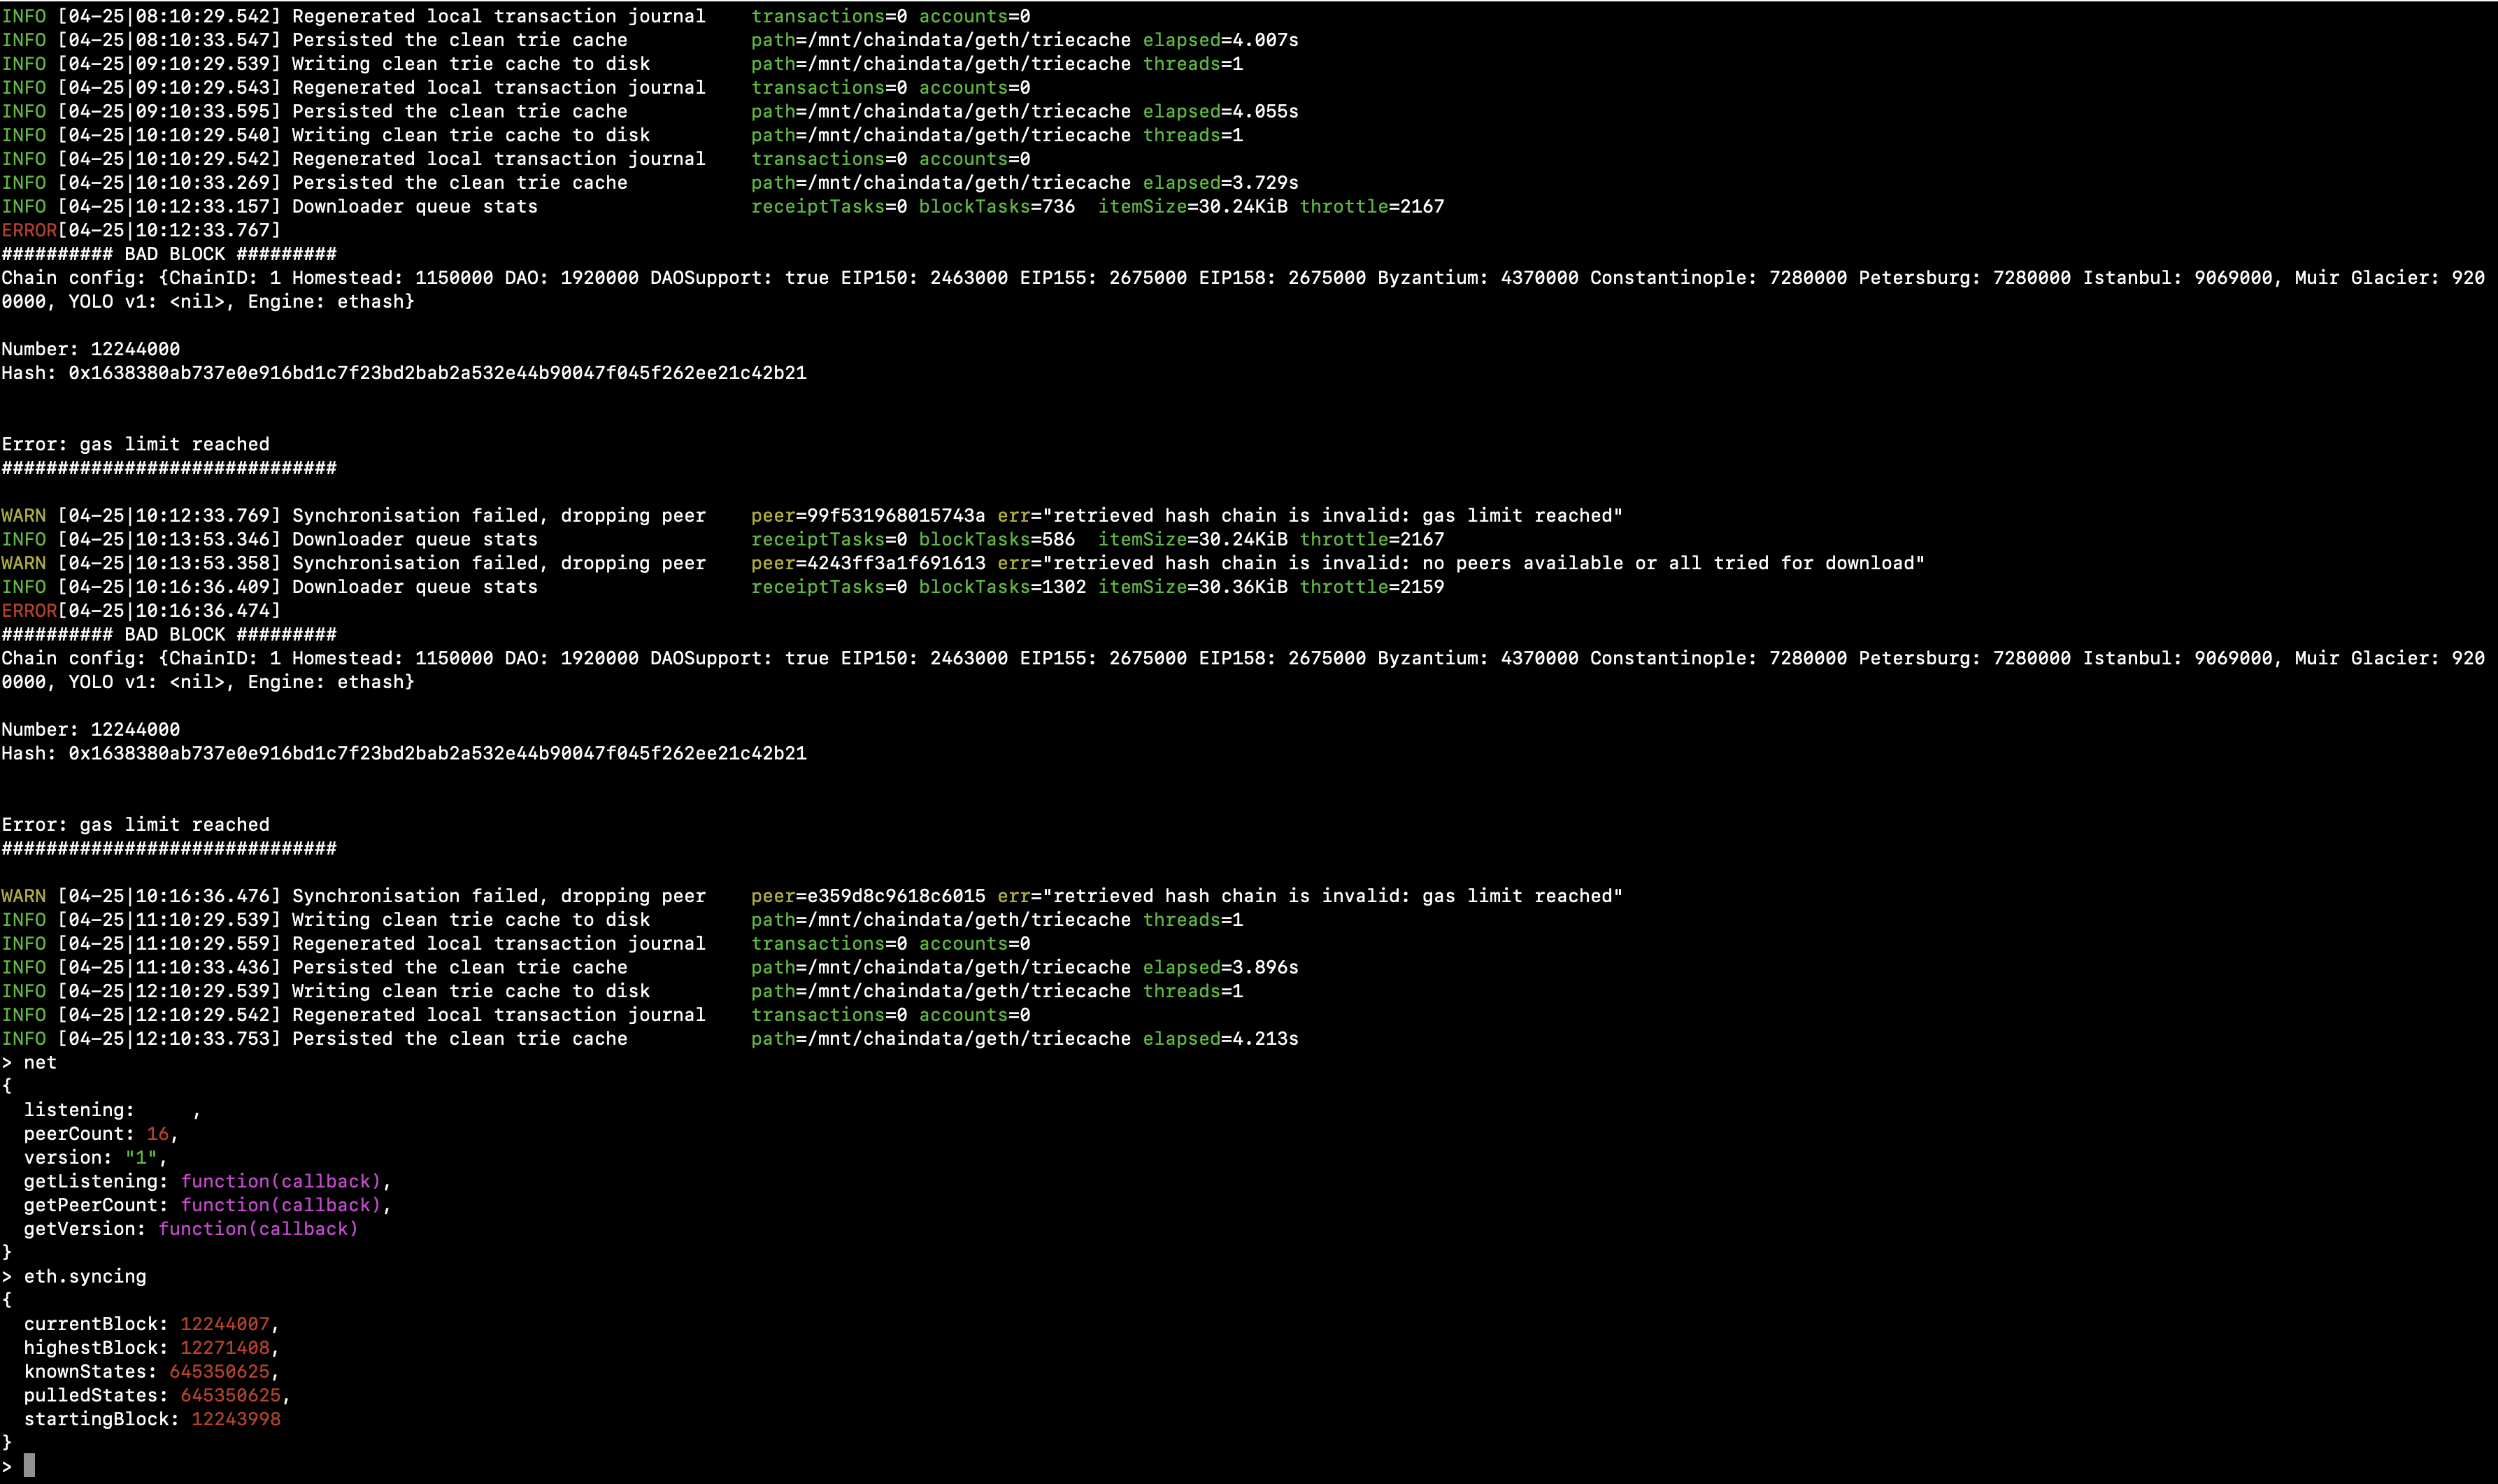Viewport: 2498px width, 1484px height.
Task: Click timestamp [04-25|11:10:29.559]
Action: click(169, 943)
